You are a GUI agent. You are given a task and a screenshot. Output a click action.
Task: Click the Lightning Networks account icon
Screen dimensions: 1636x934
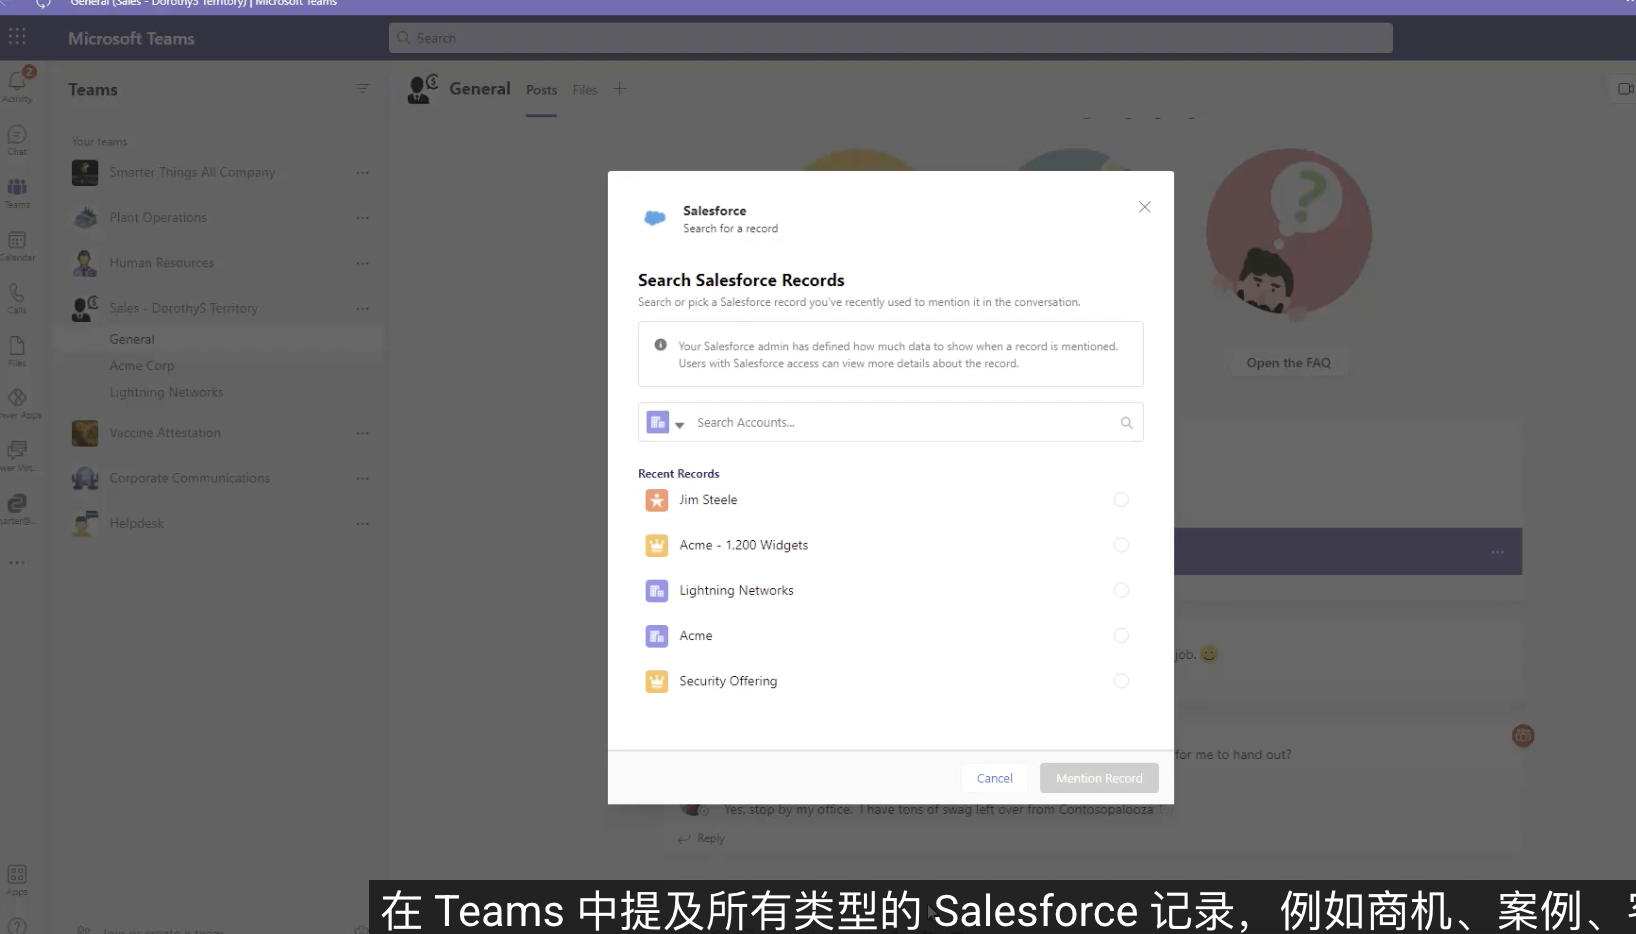[657, 591]
